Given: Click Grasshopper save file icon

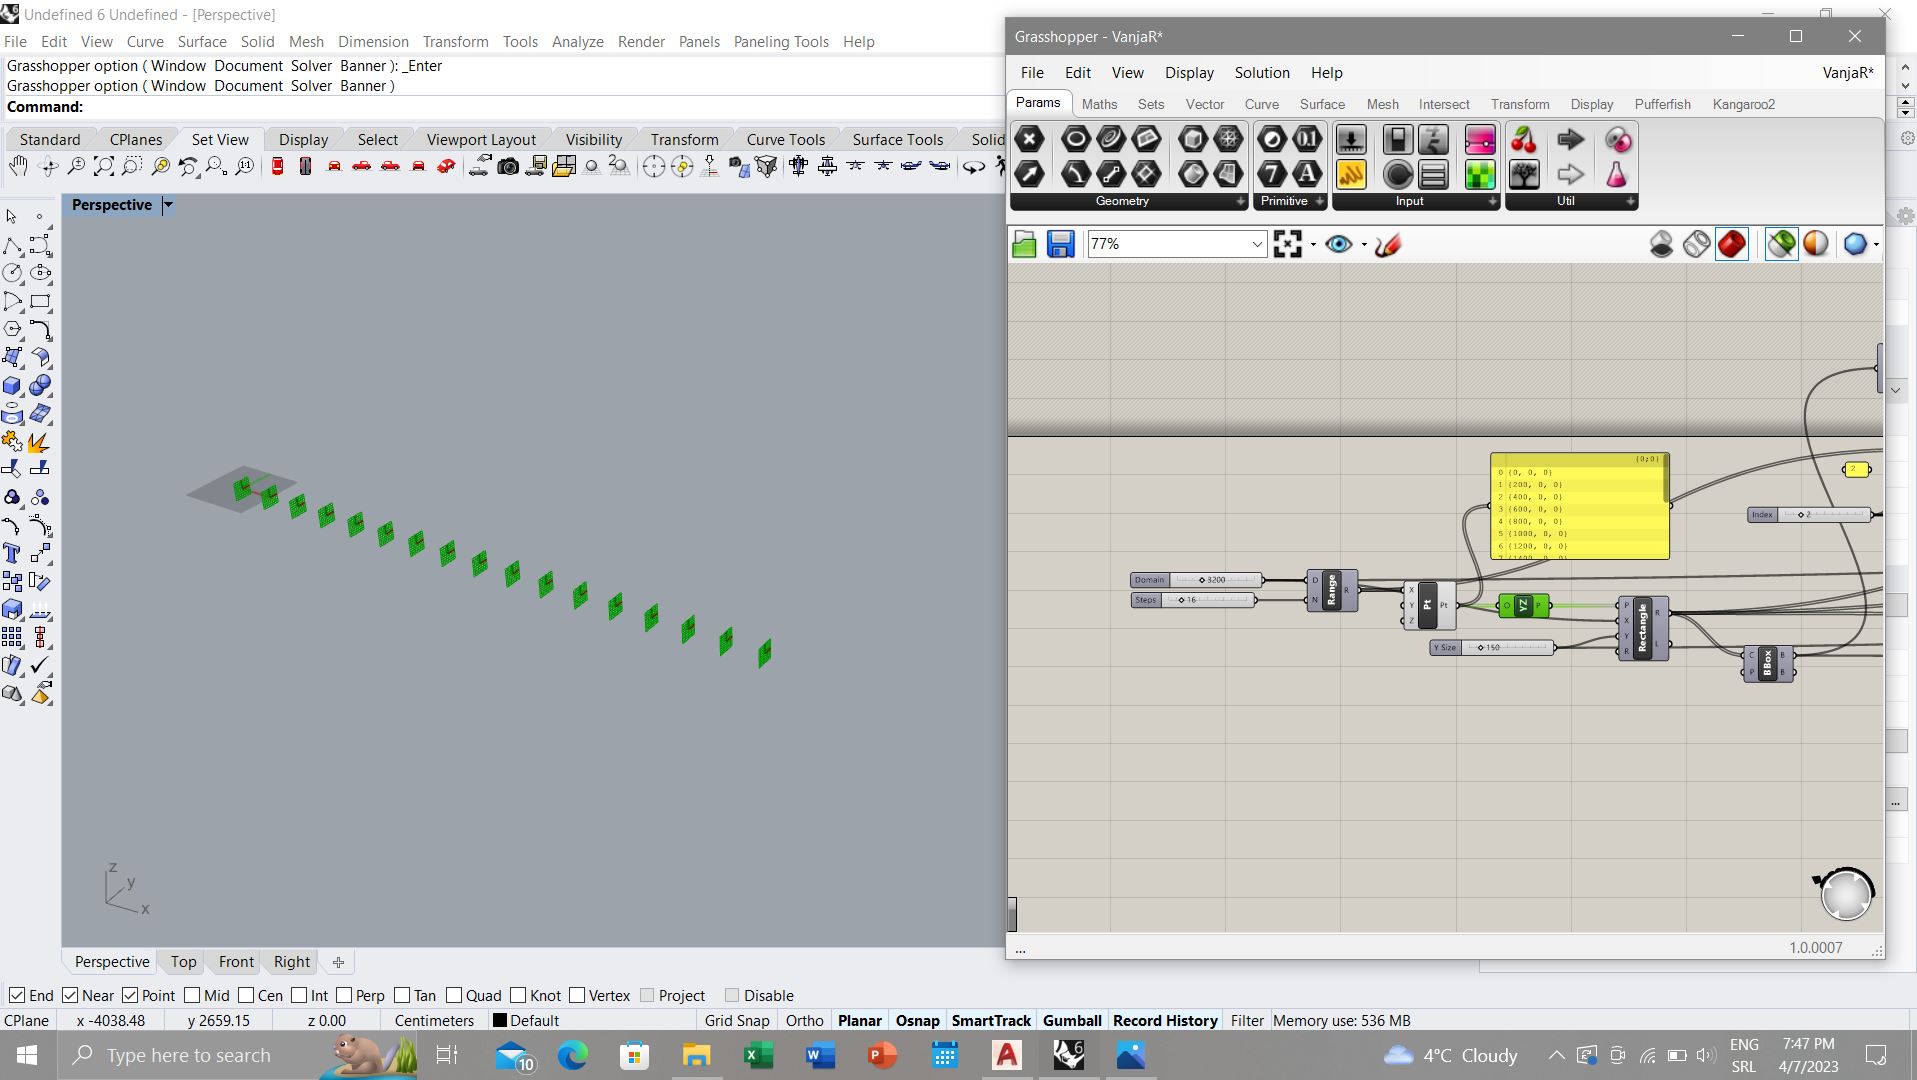Looking at the screenshot, I should tap(1060, 244).
